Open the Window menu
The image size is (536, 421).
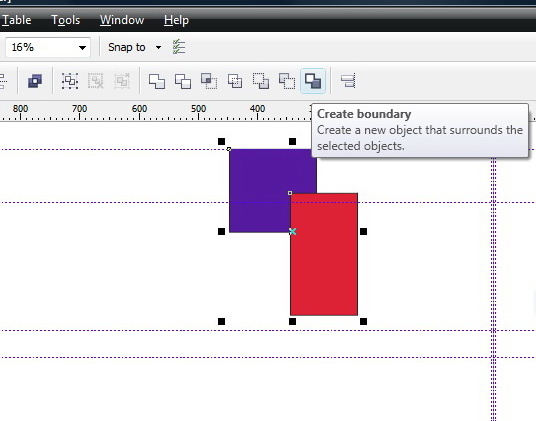point(122,20)
